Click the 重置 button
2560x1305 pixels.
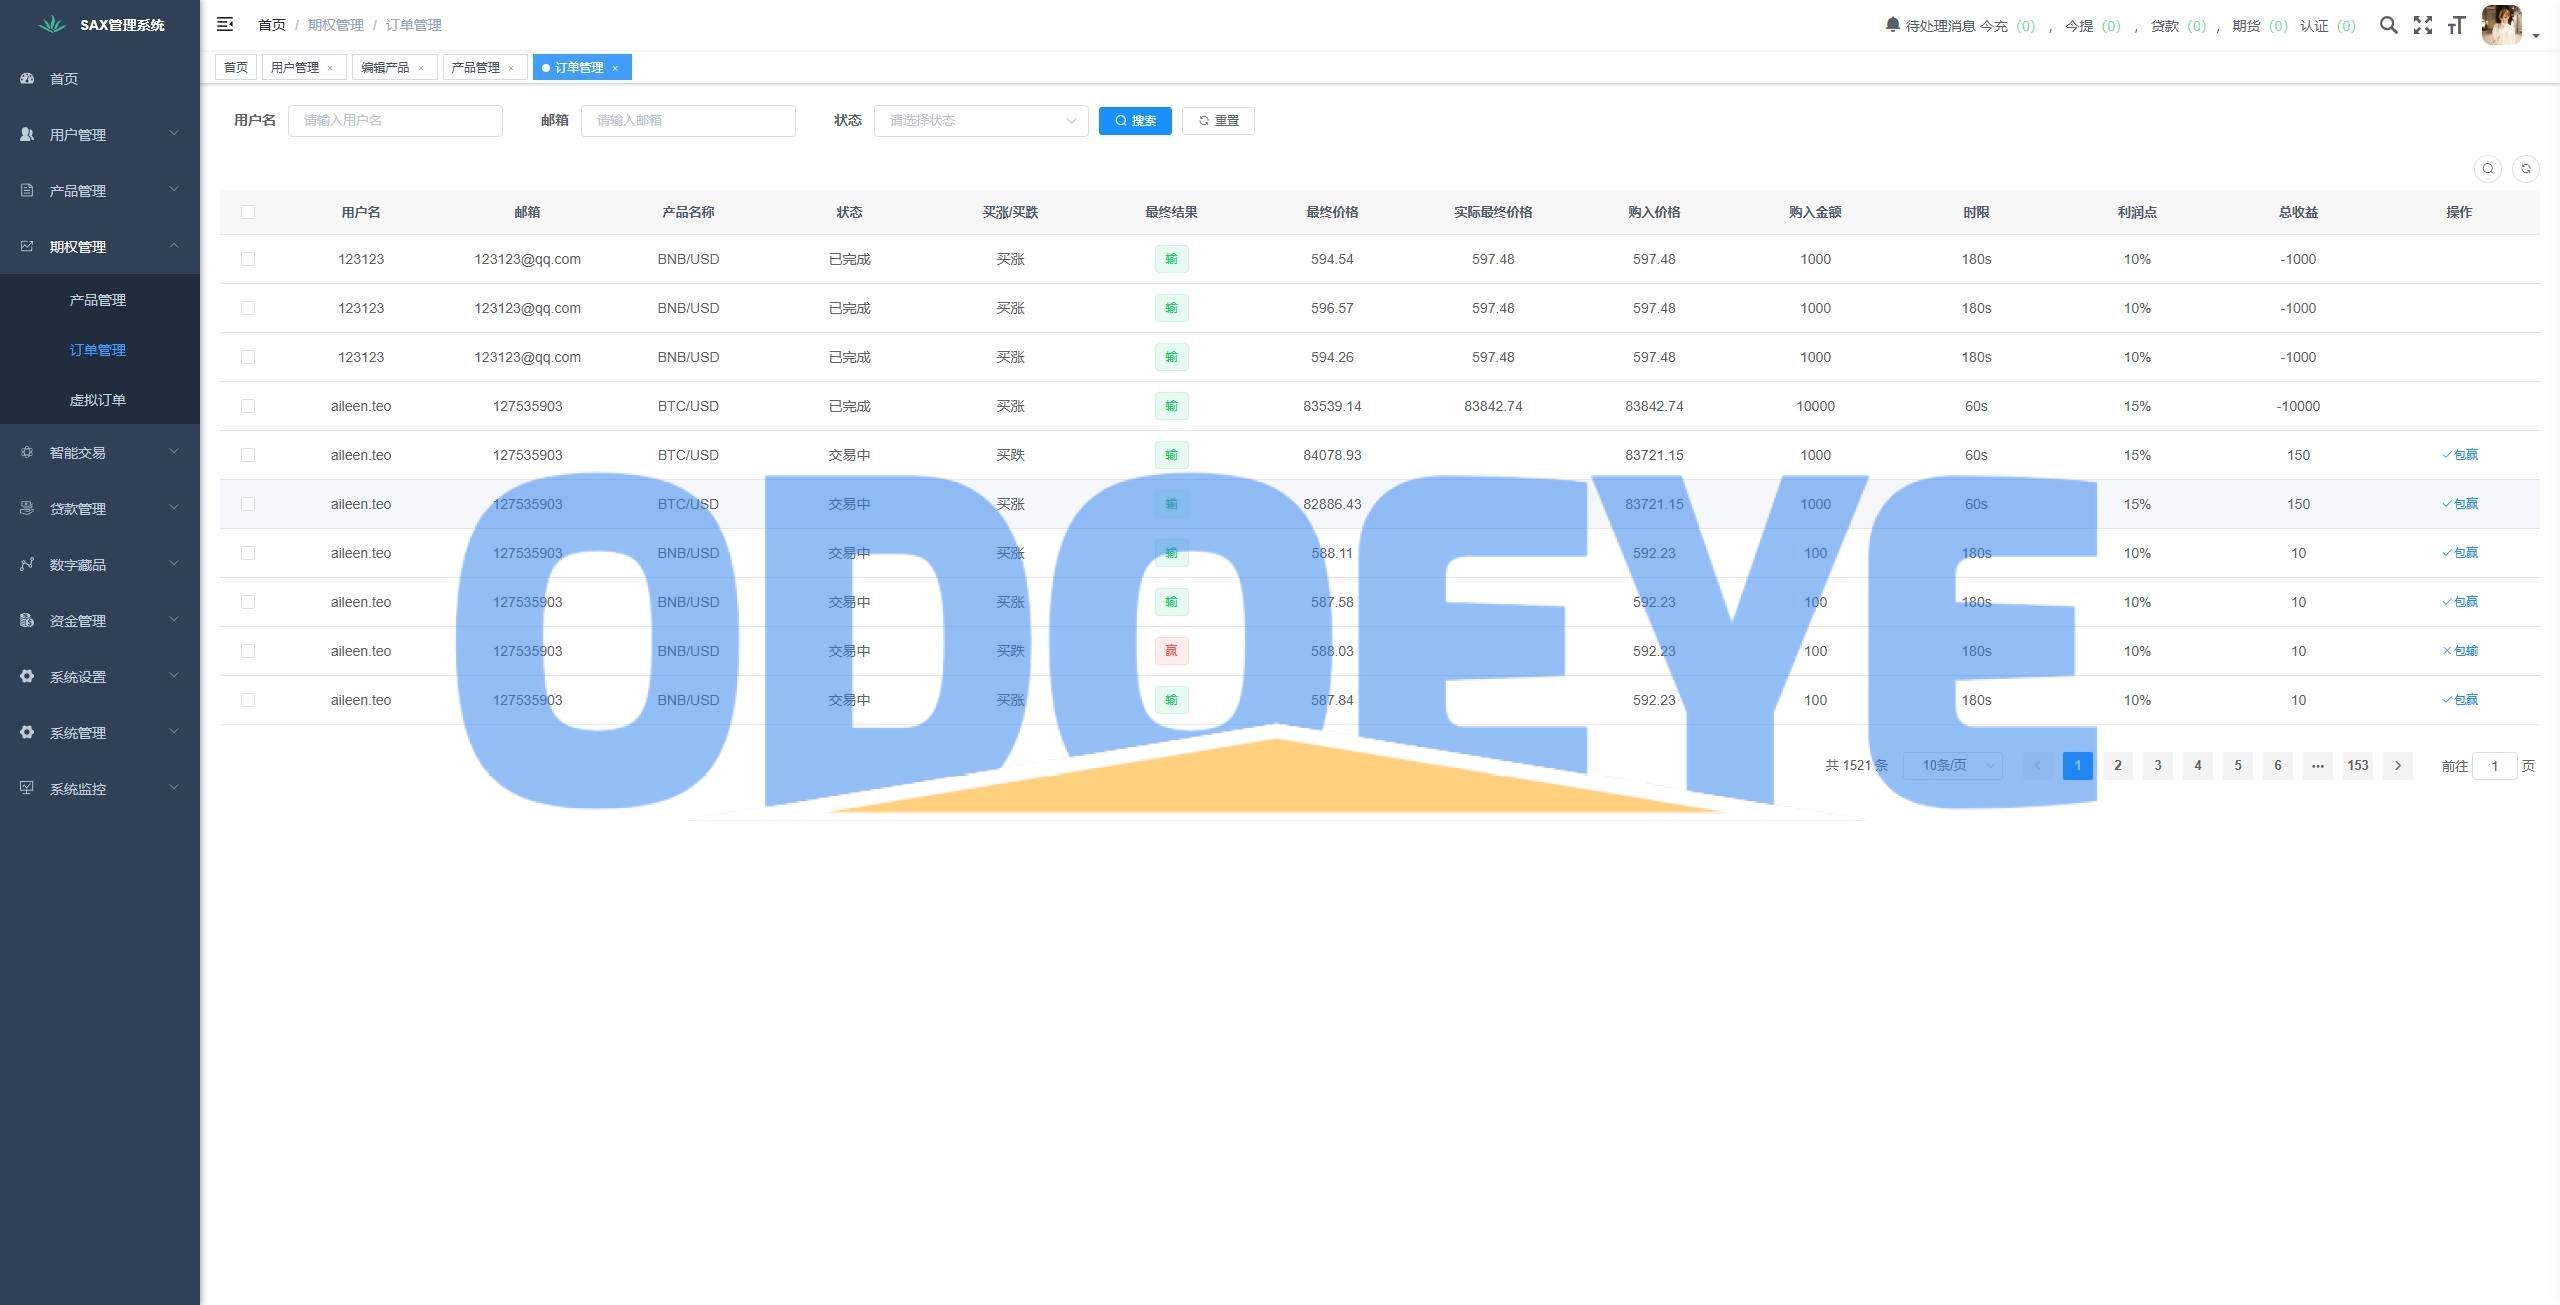tap(1218, 121)
